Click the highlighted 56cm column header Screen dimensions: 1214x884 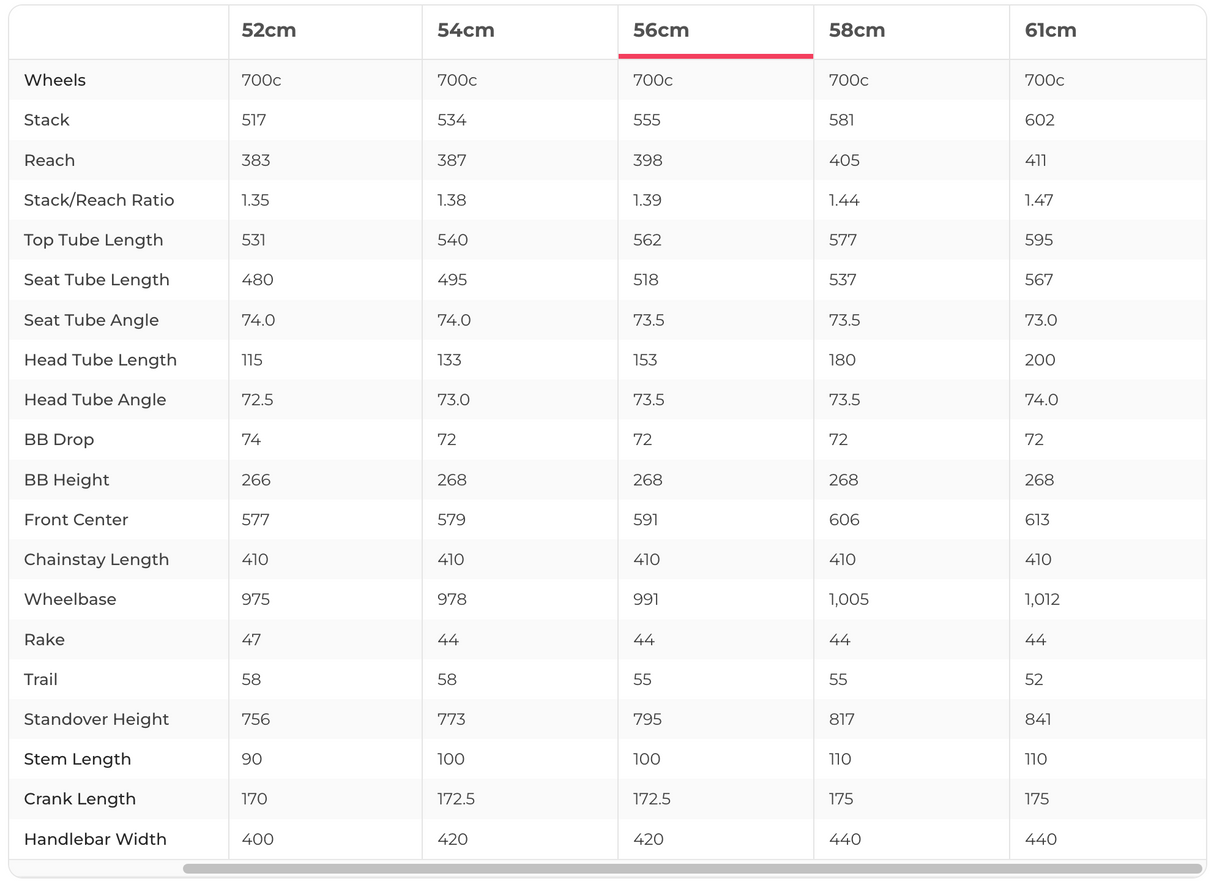[x=661, y=31]
